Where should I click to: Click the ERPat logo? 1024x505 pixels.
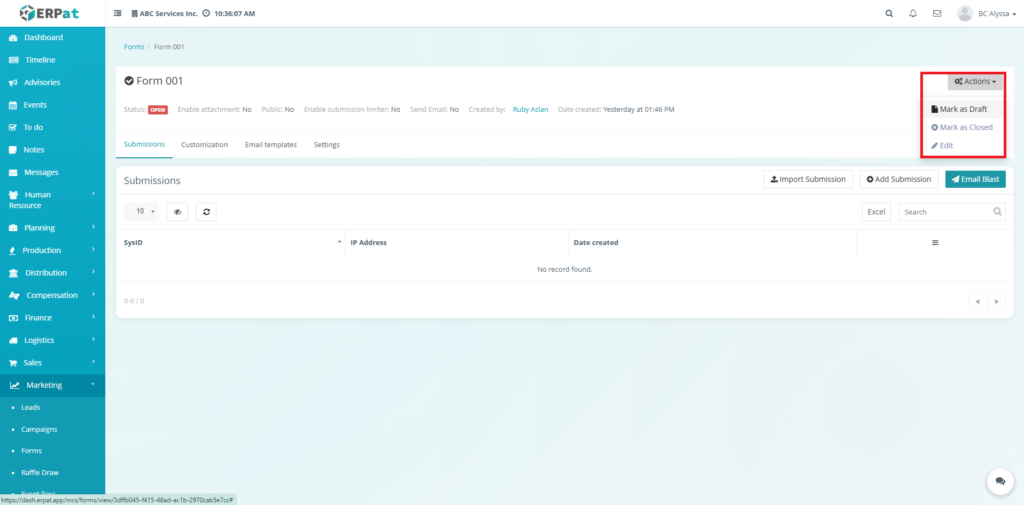pos(52,13)
